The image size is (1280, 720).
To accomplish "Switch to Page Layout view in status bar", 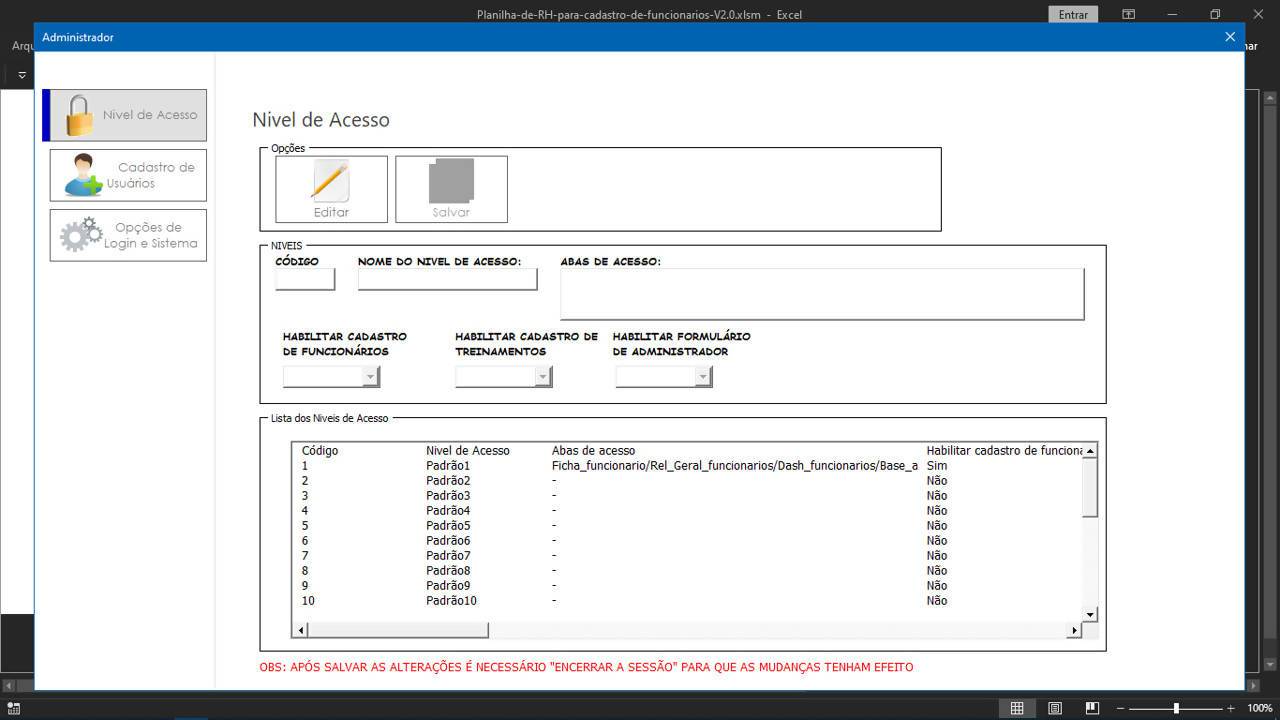I will (1055, 708).
